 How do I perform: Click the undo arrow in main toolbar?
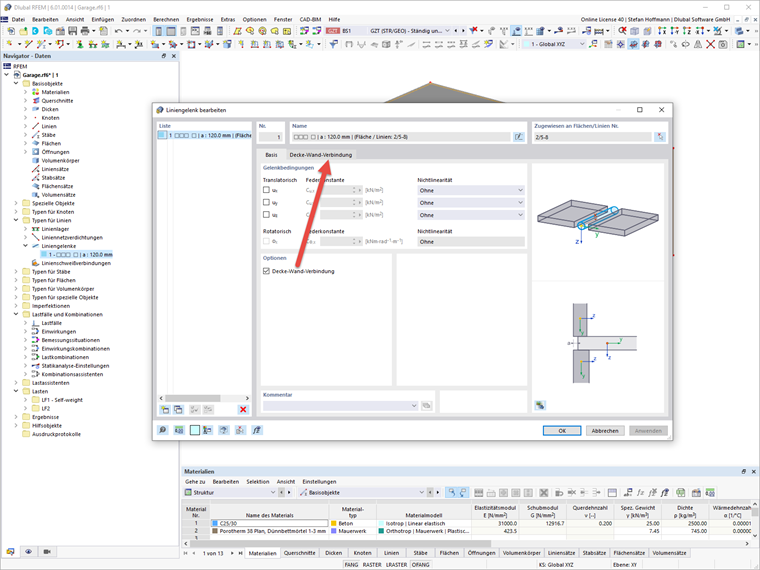(118, 31)
